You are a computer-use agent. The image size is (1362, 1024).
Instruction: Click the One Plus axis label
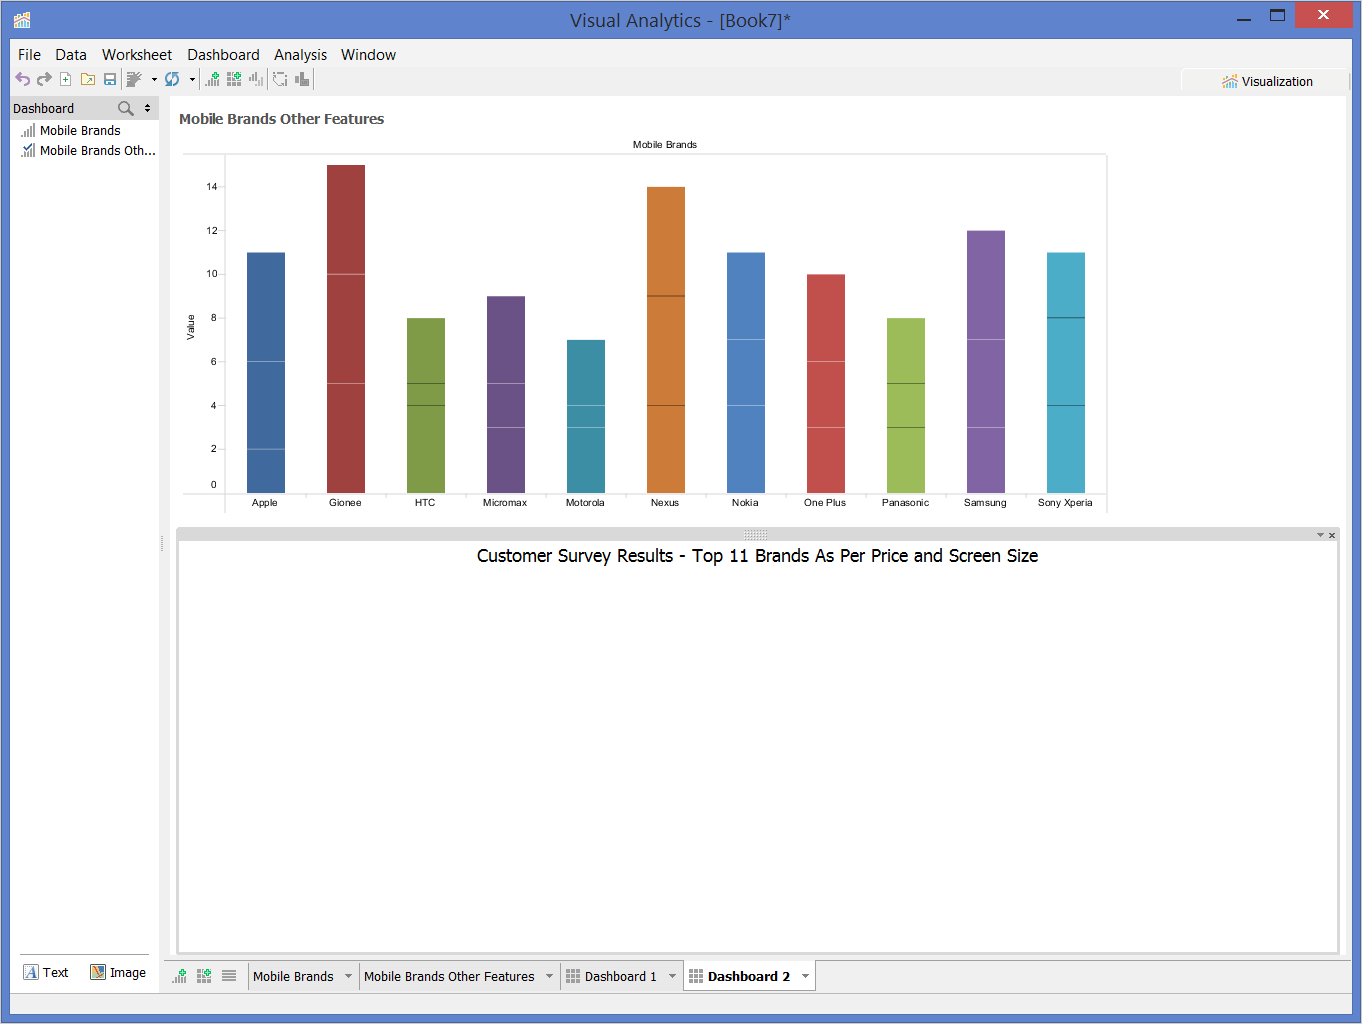pos(825,503)
